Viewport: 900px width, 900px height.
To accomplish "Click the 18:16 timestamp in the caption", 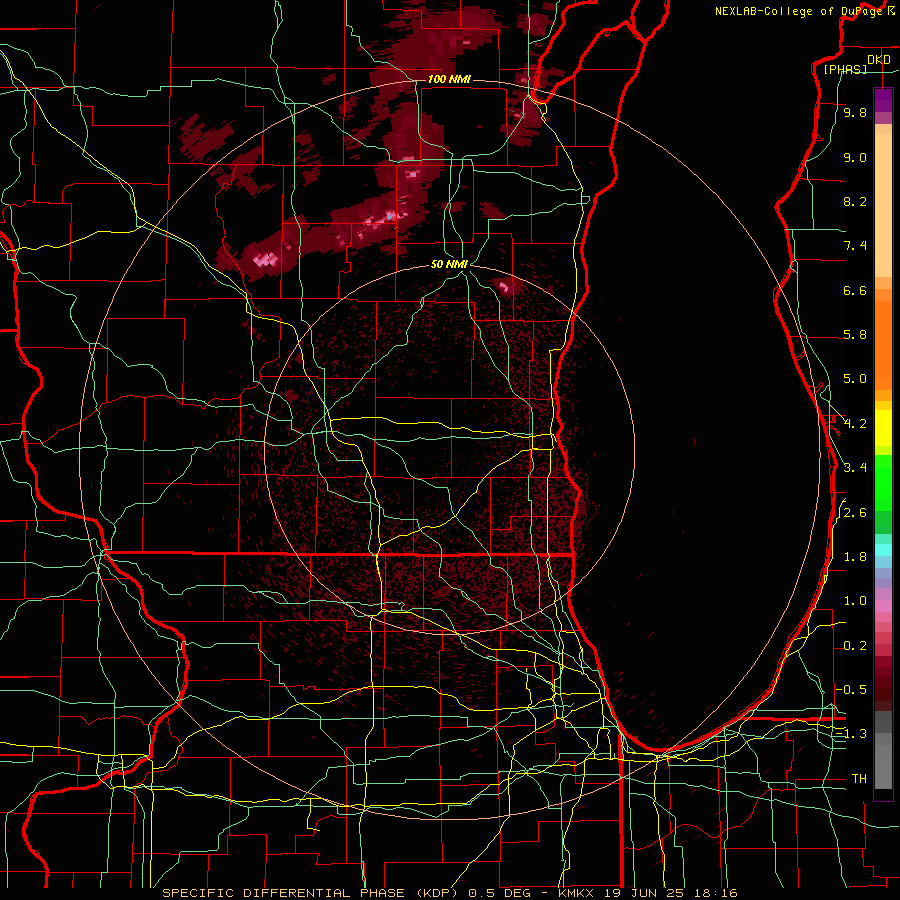I will tap(716, 893).
